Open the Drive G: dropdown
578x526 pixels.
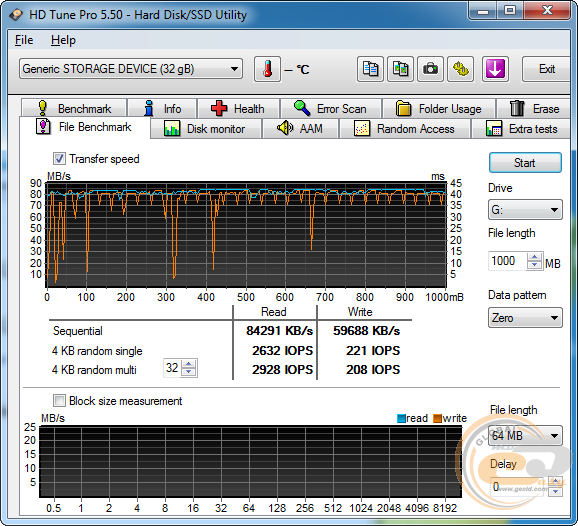(x=525, y=210)
